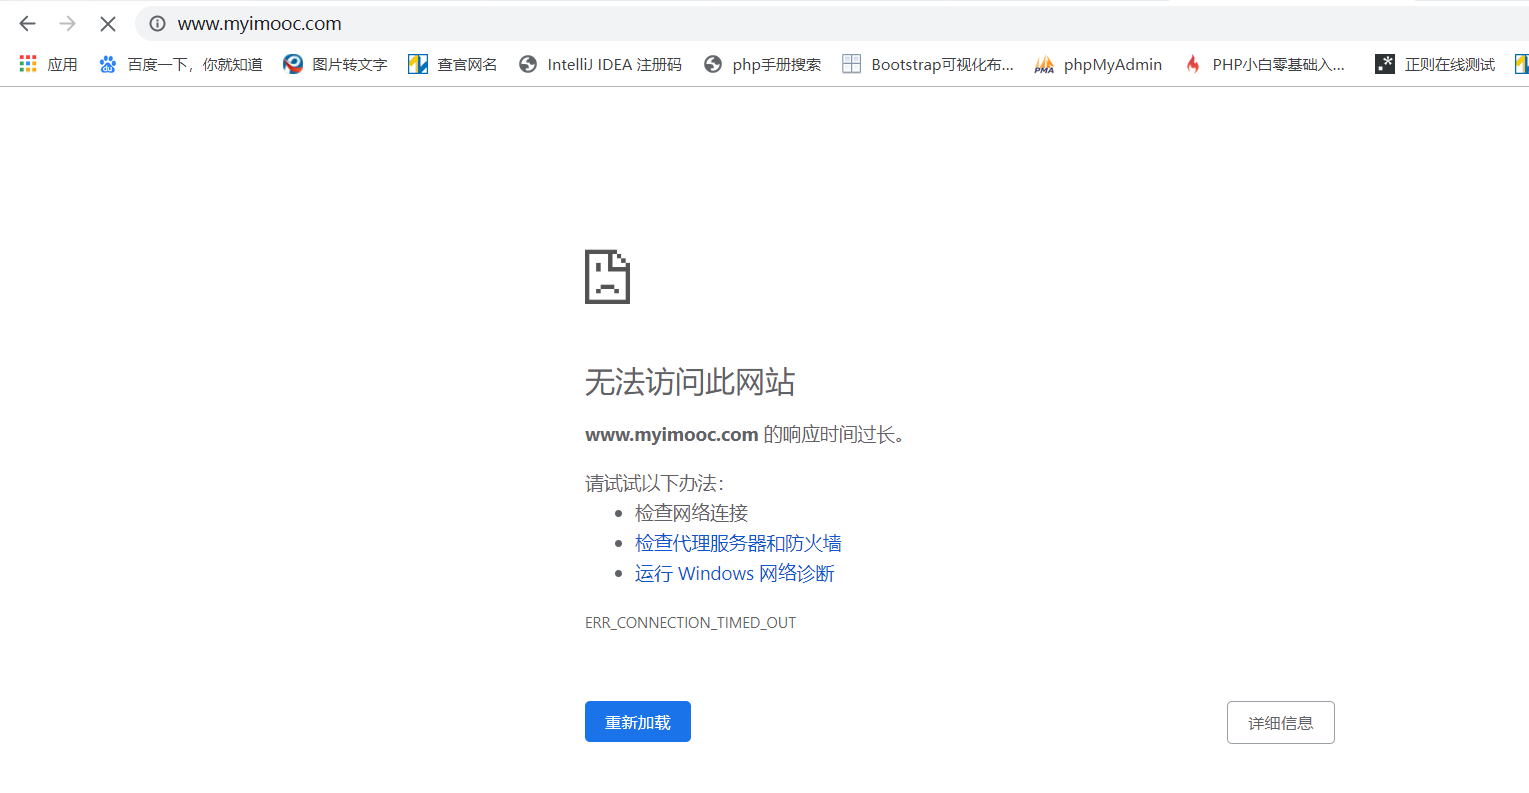Image resolution: width=1529 pixels, height=793 pixels.
Task: Click the Bootstrap可视化布 bookmark grid icon
Action: 852,64
